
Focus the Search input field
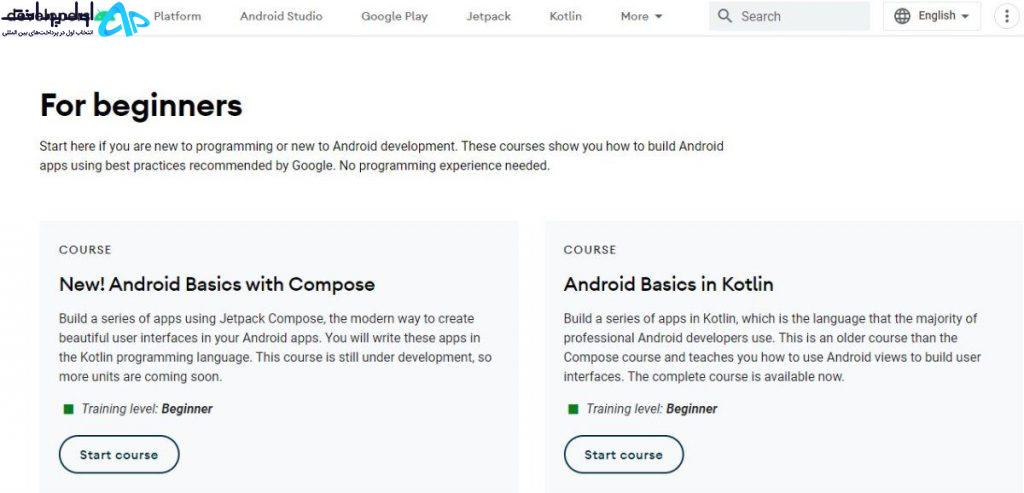click(x=790, y=16)
